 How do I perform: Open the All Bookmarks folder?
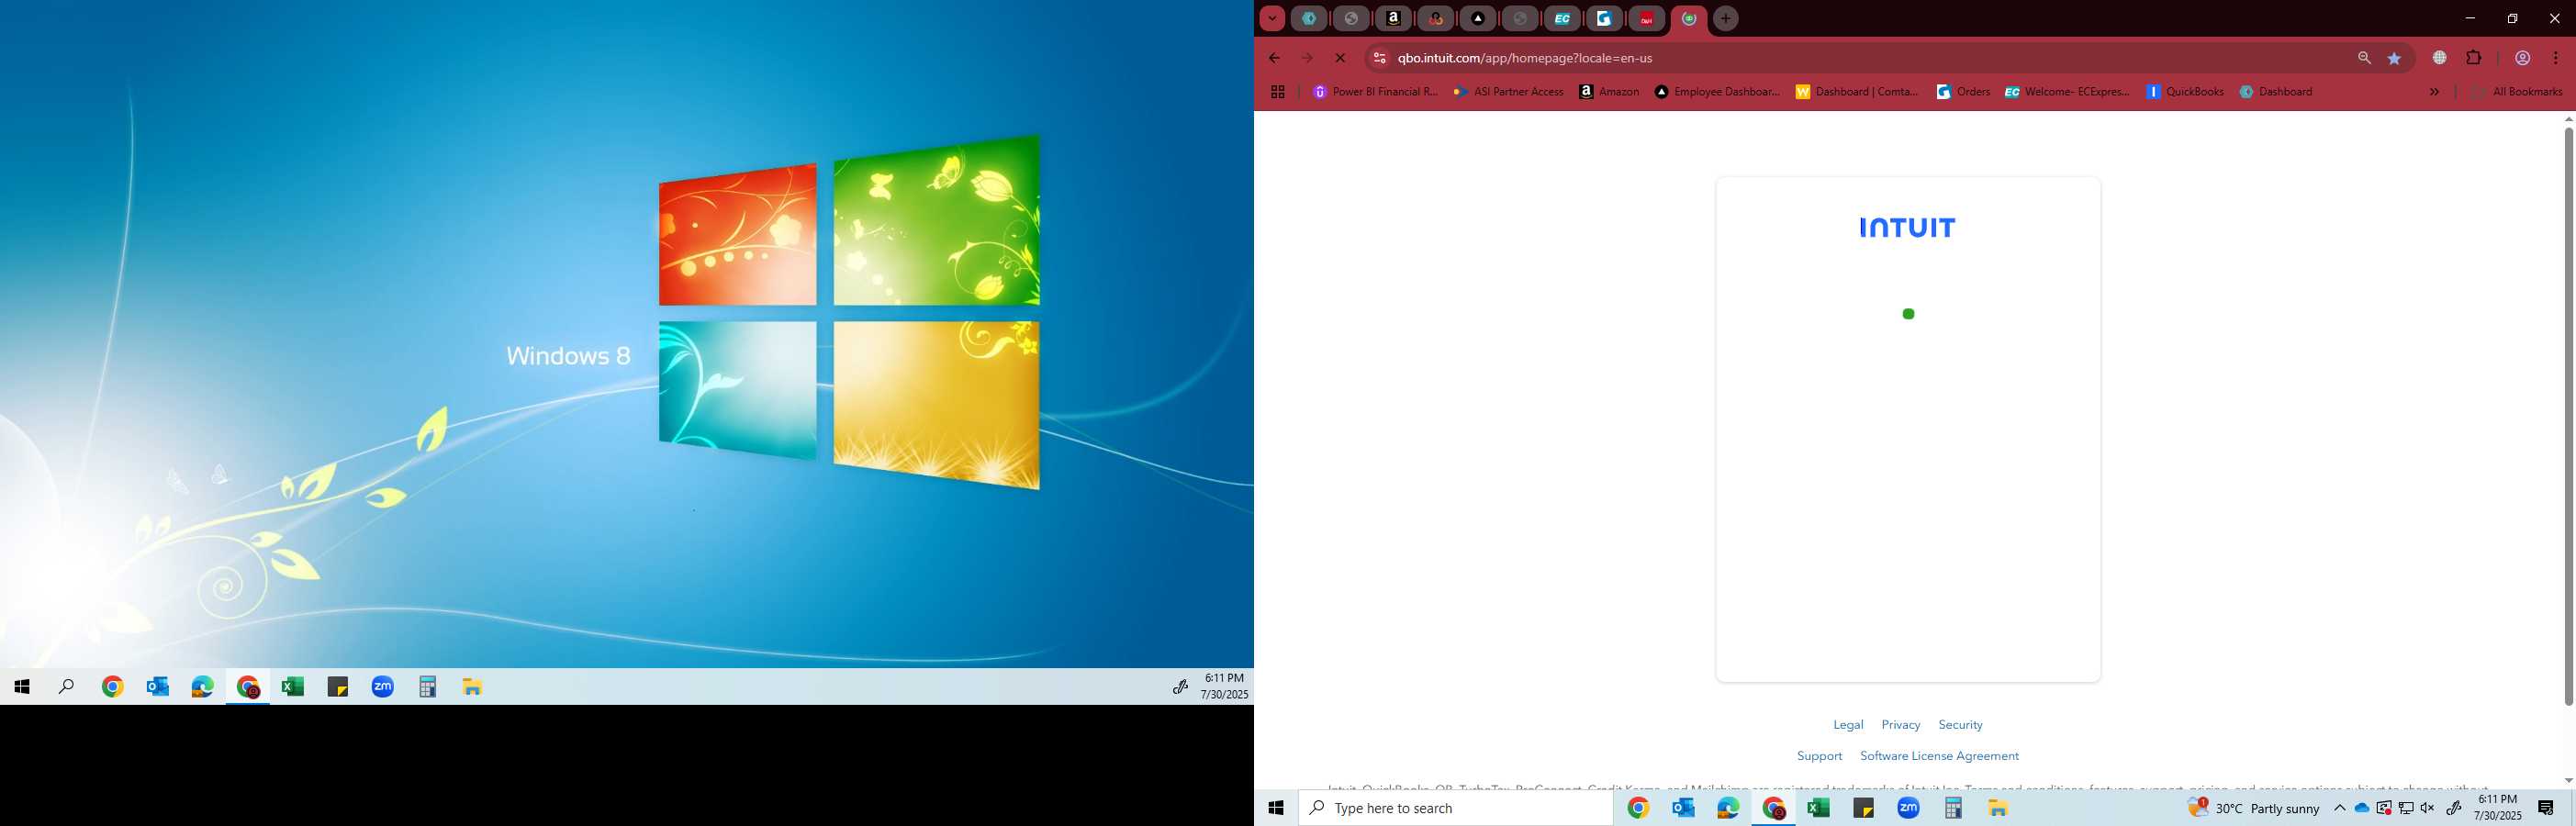[2517, 92]
